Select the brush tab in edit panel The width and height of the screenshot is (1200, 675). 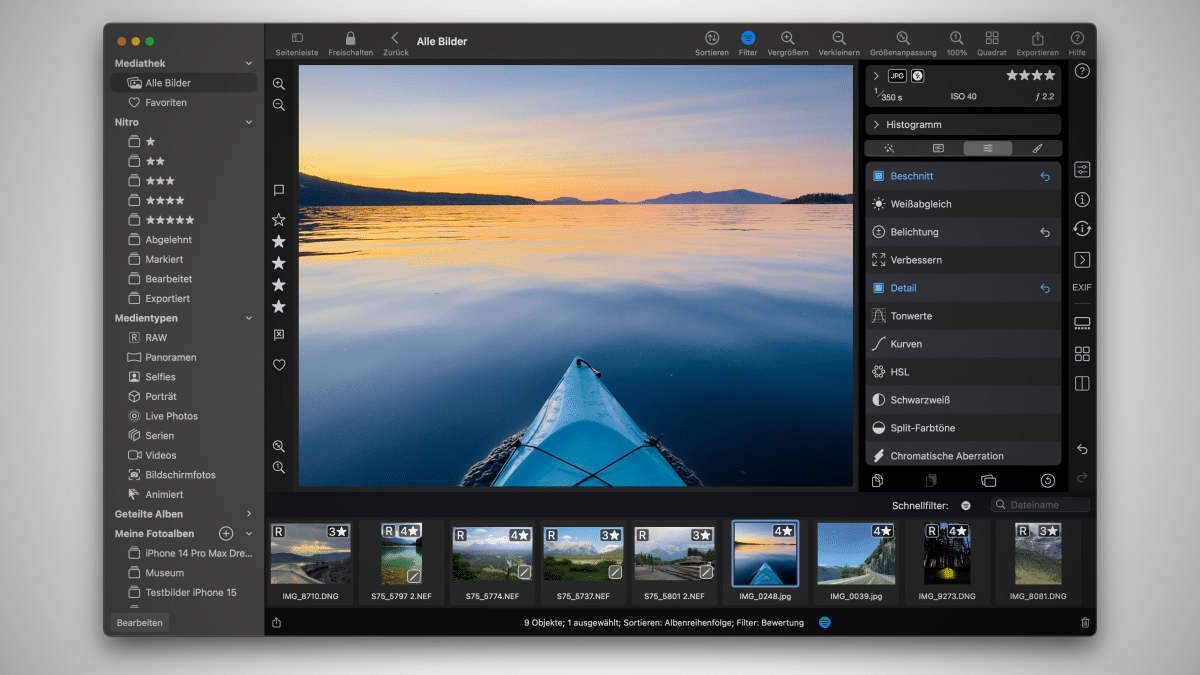[x=1037, y=148]
